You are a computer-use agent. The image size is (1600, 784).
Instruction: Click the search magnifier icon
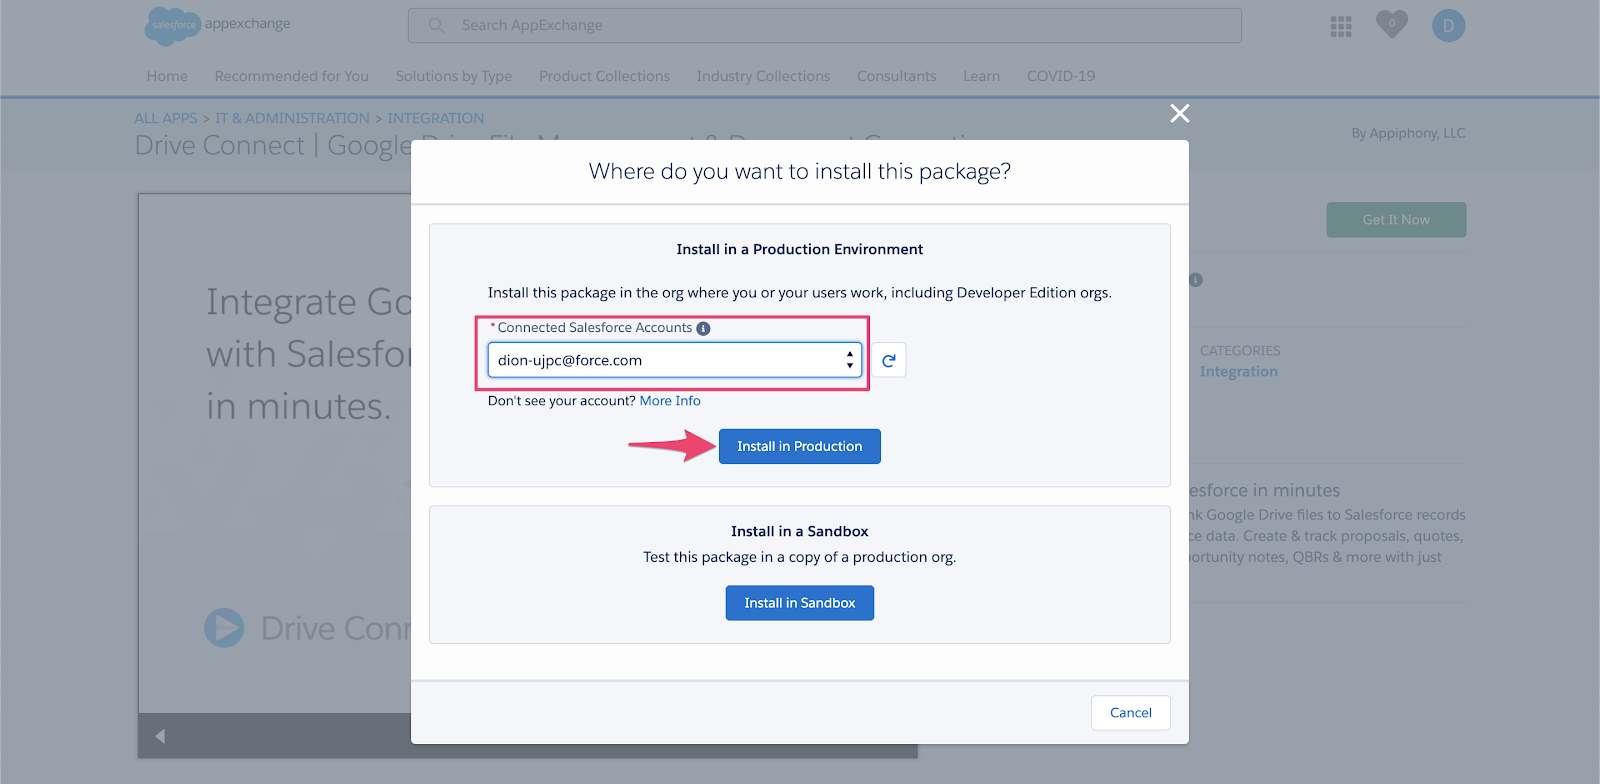click(436, 25)
